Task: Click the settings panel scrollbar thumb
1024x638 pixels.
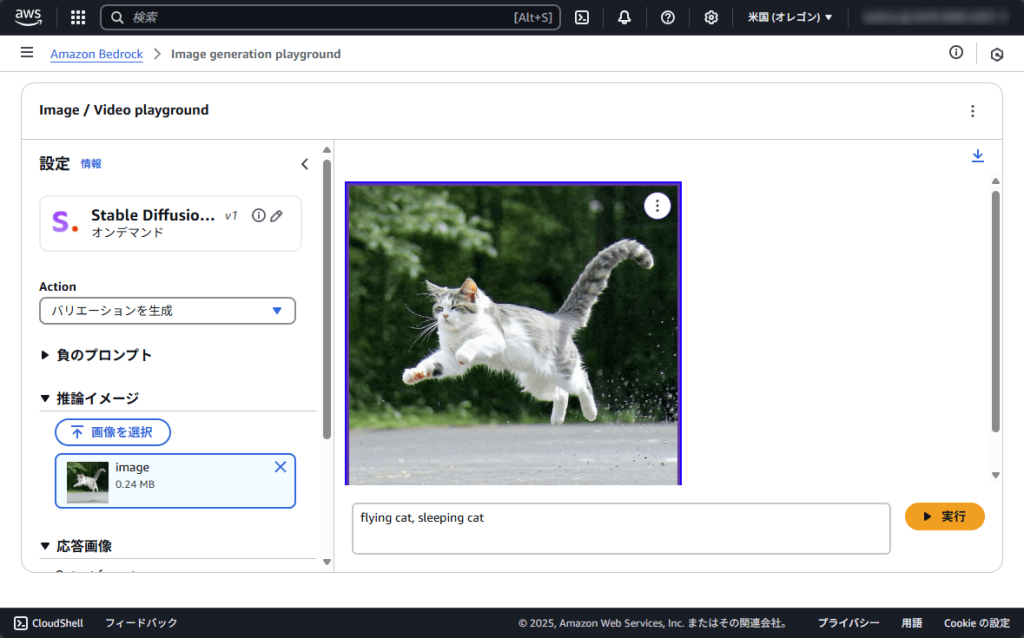Action: pos(327,299)
